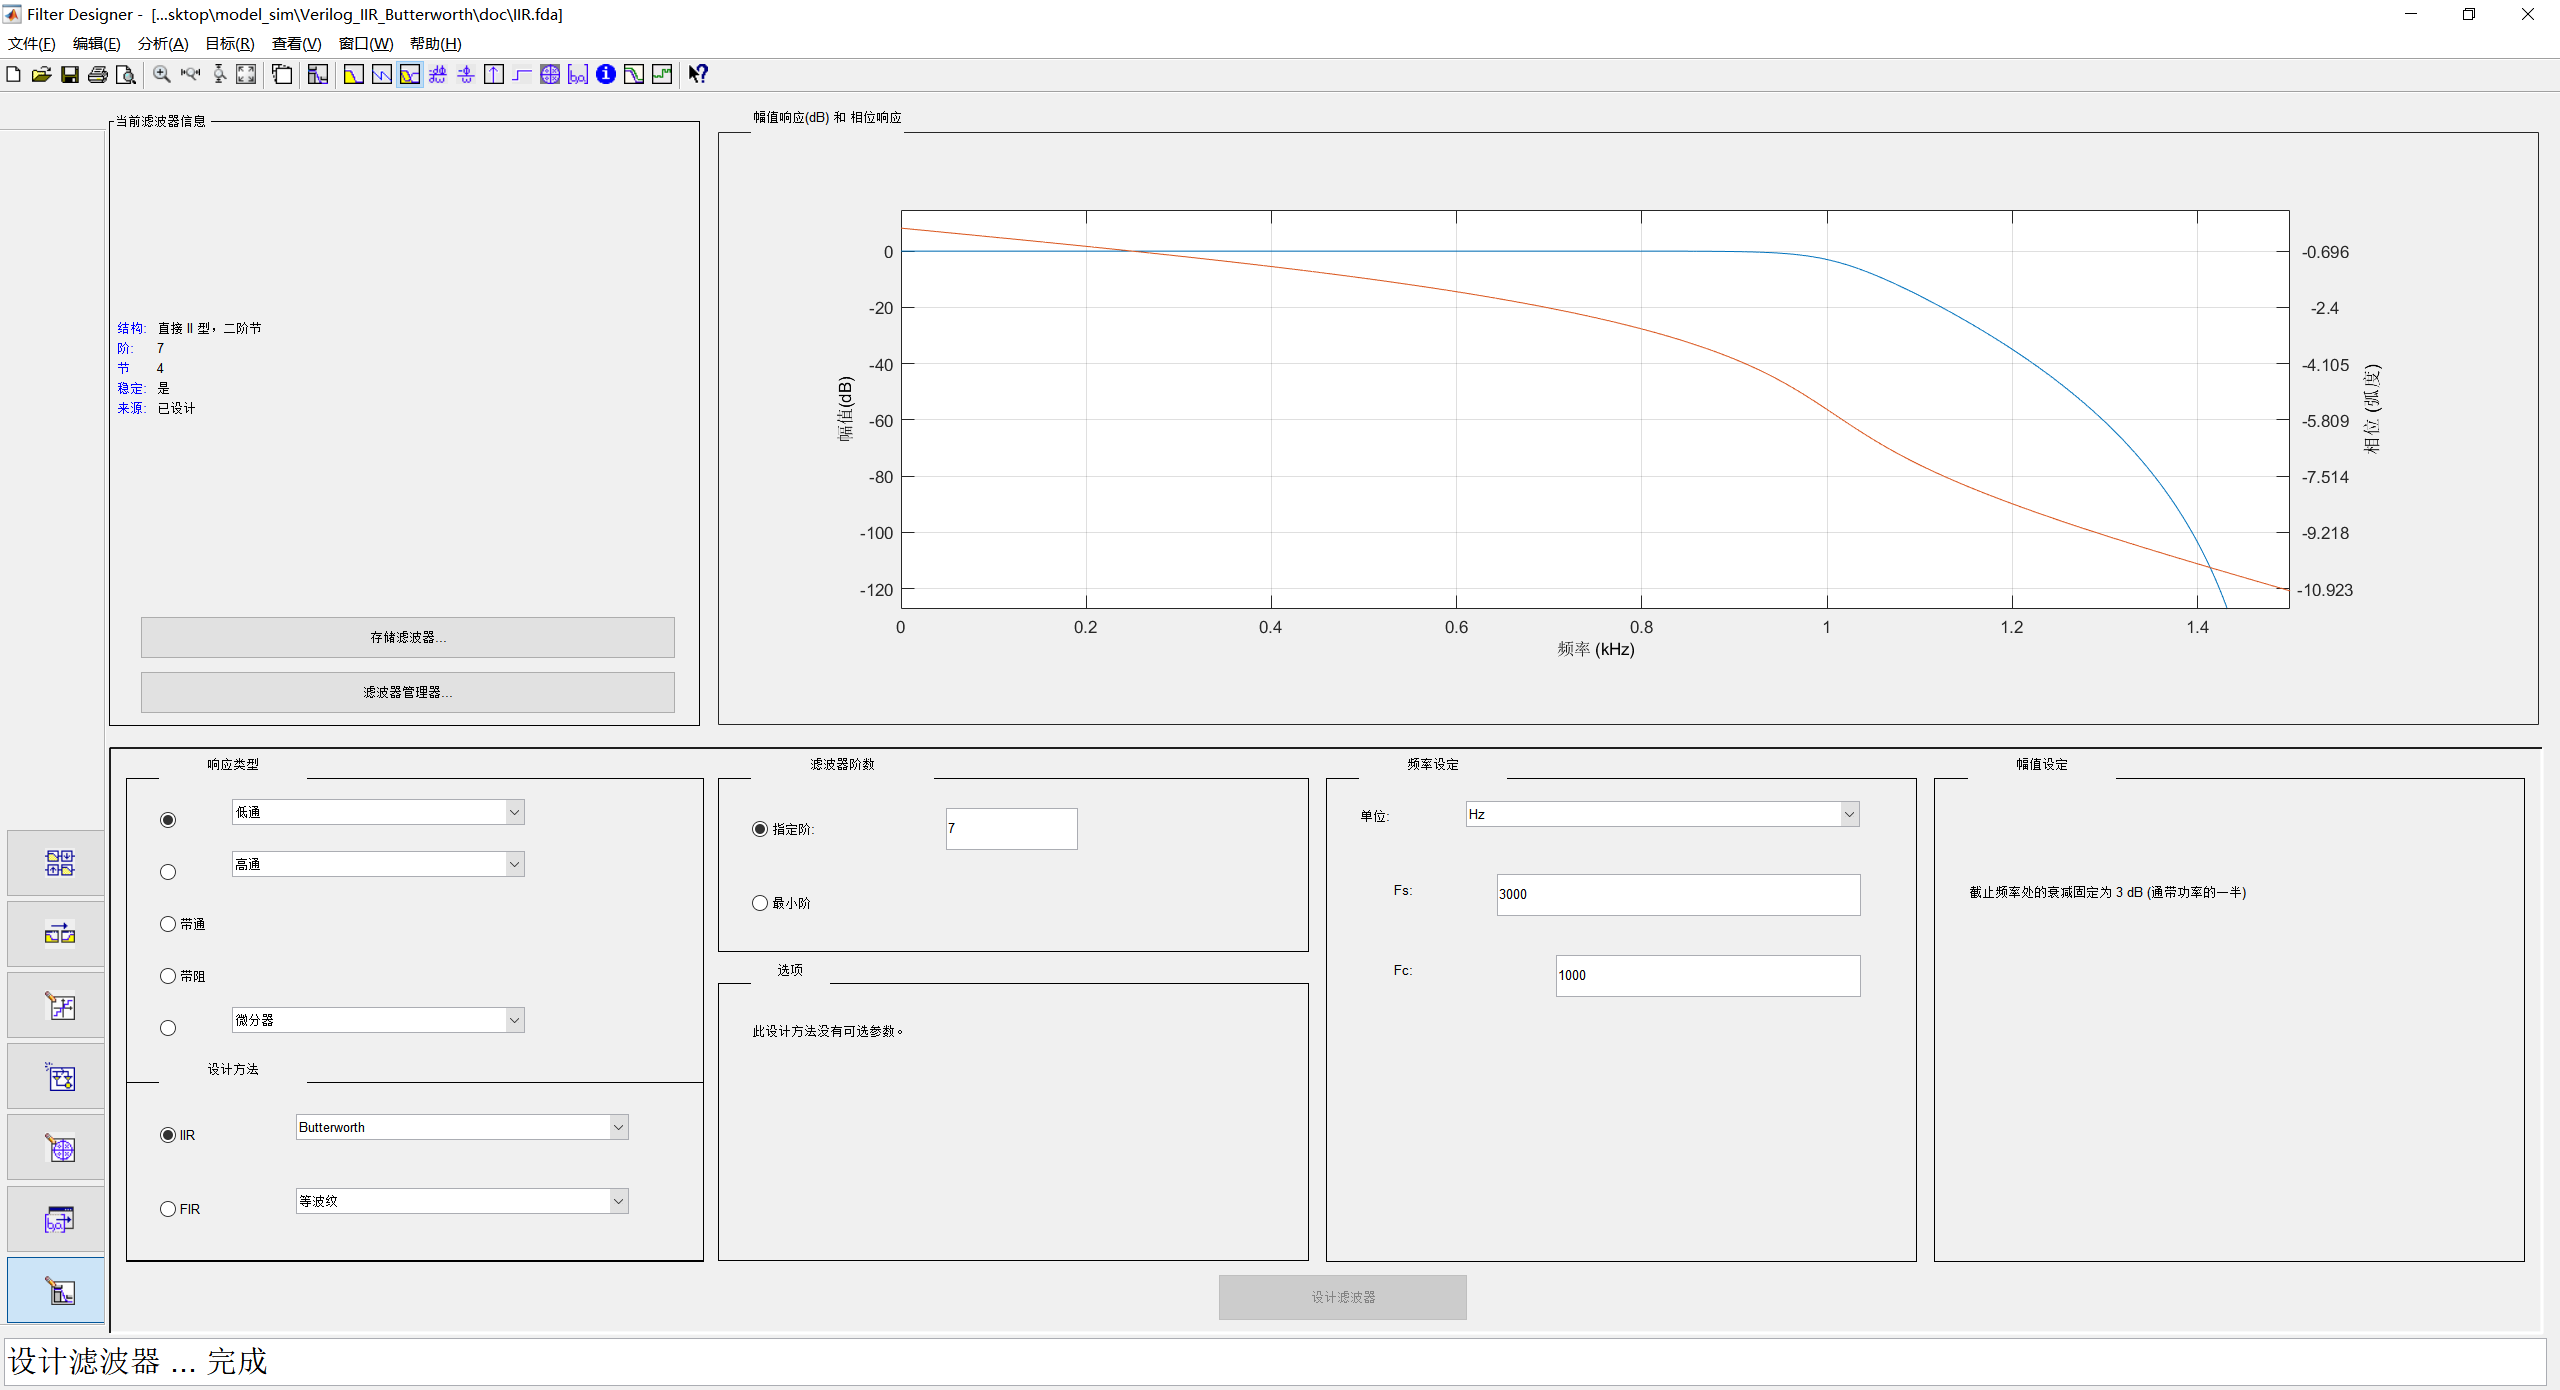Open the 分析(A) menu
The height and width of the screenshot is (1390, 2560).
click(x=162, y=44)
